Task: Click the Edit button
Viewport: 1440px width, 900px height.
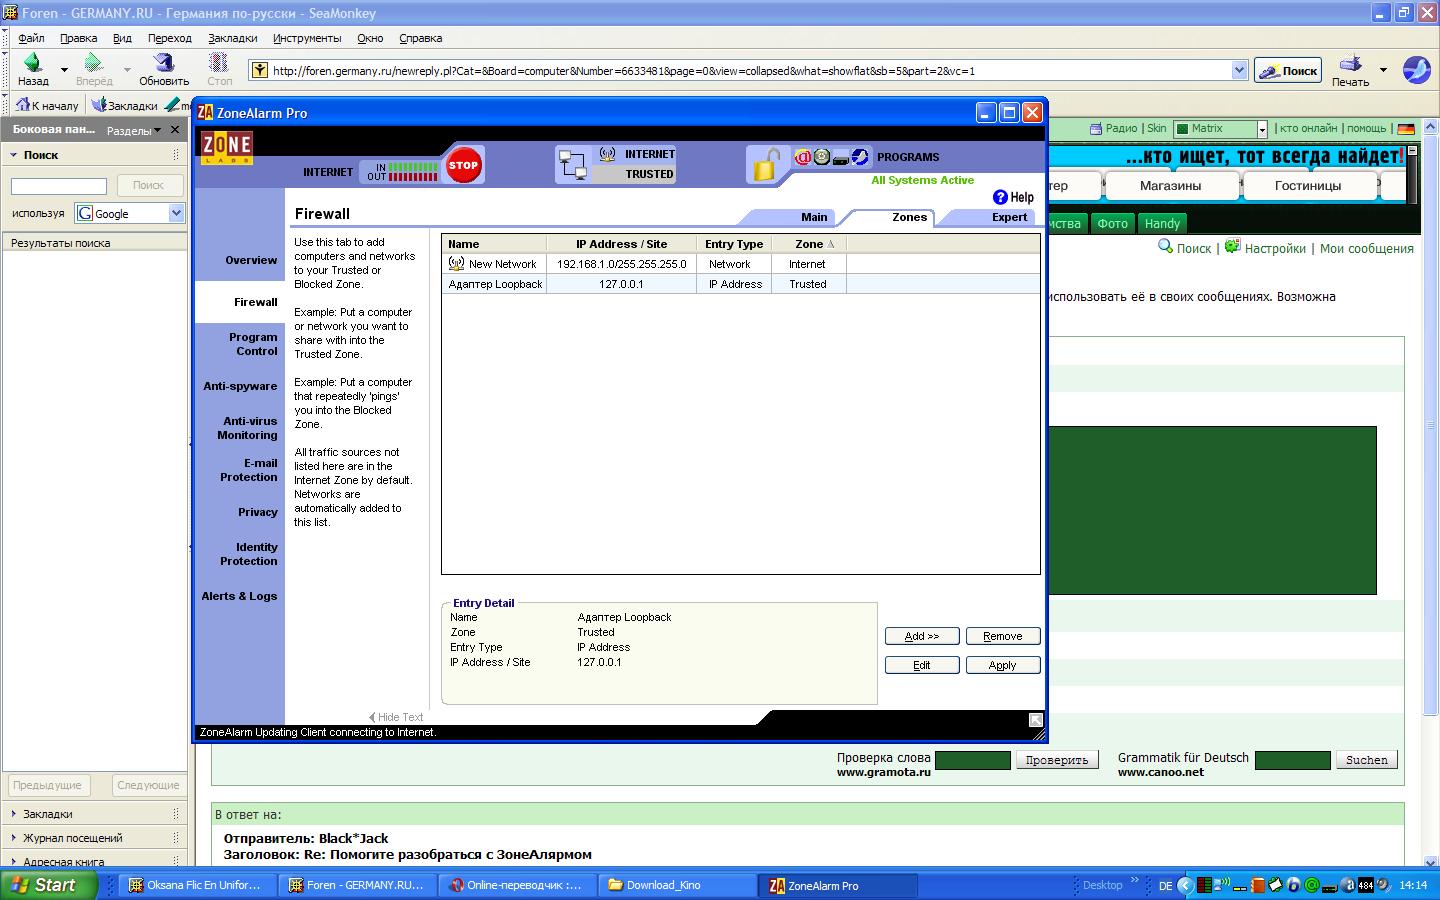Action: 922,665
